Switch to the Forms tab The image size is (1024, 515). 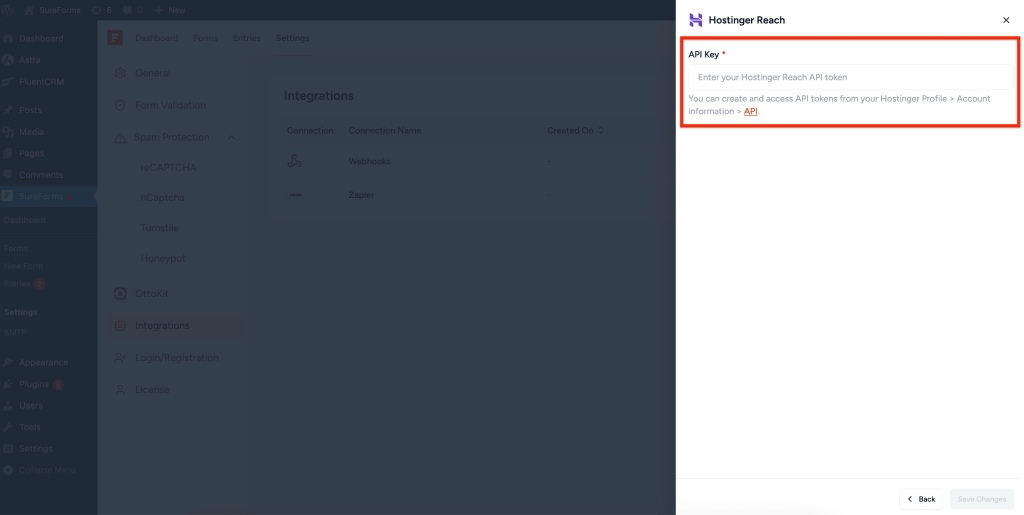pos(205,38)
